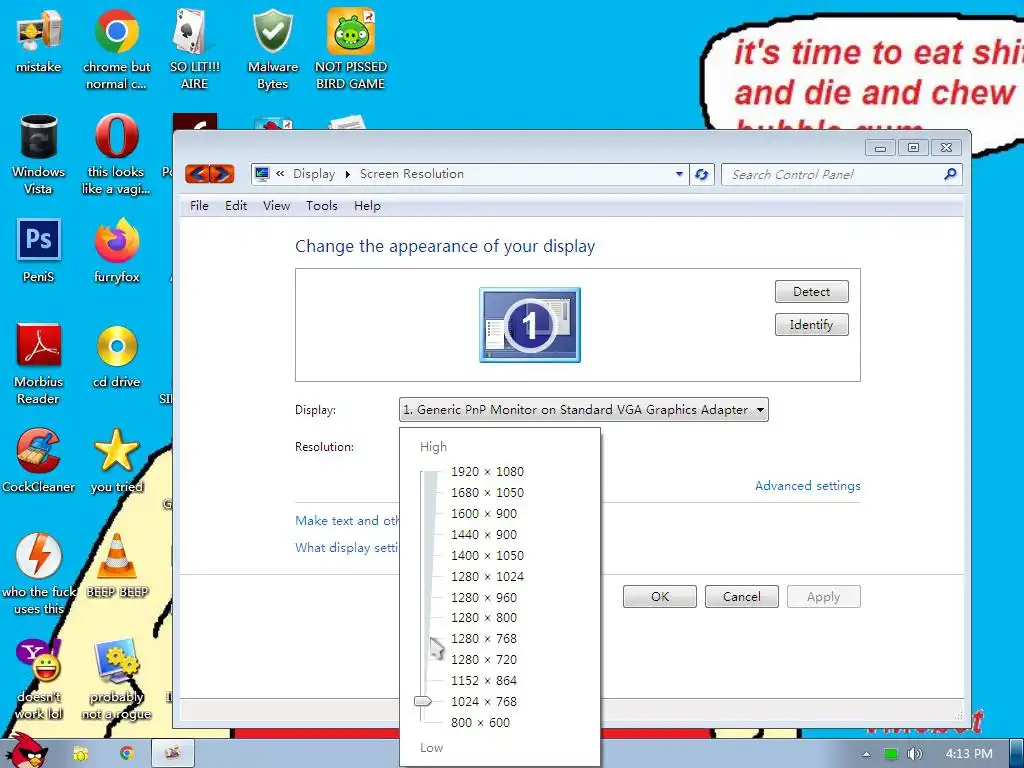Open the View menu
The width and height of the screenshot is (1024, 768).
[x=276, y=206]
